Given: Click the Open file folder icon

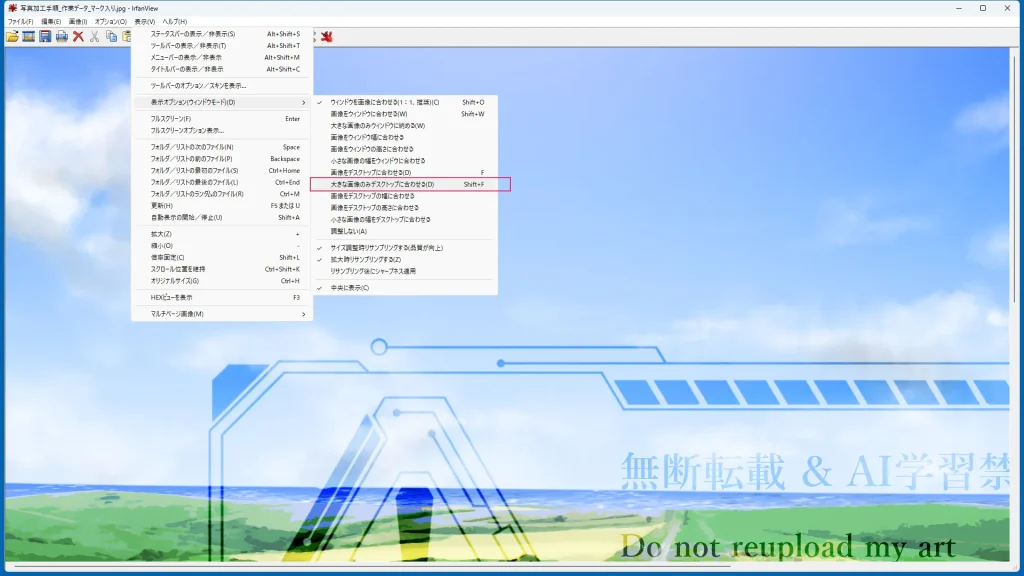Looking at the screenshot, I should [12, 37].
